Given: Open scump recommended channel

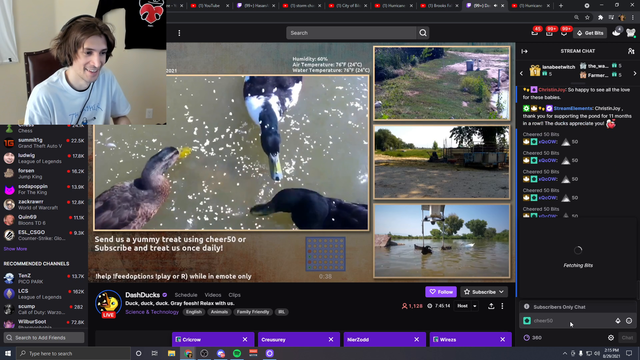Looking at the screenshot, I should coord(44,309).
